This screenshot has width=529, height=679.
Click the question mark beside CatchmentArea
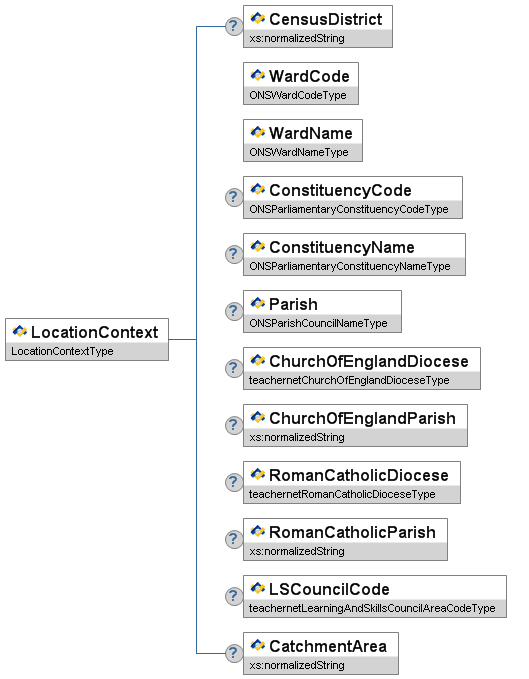[234, 653]
